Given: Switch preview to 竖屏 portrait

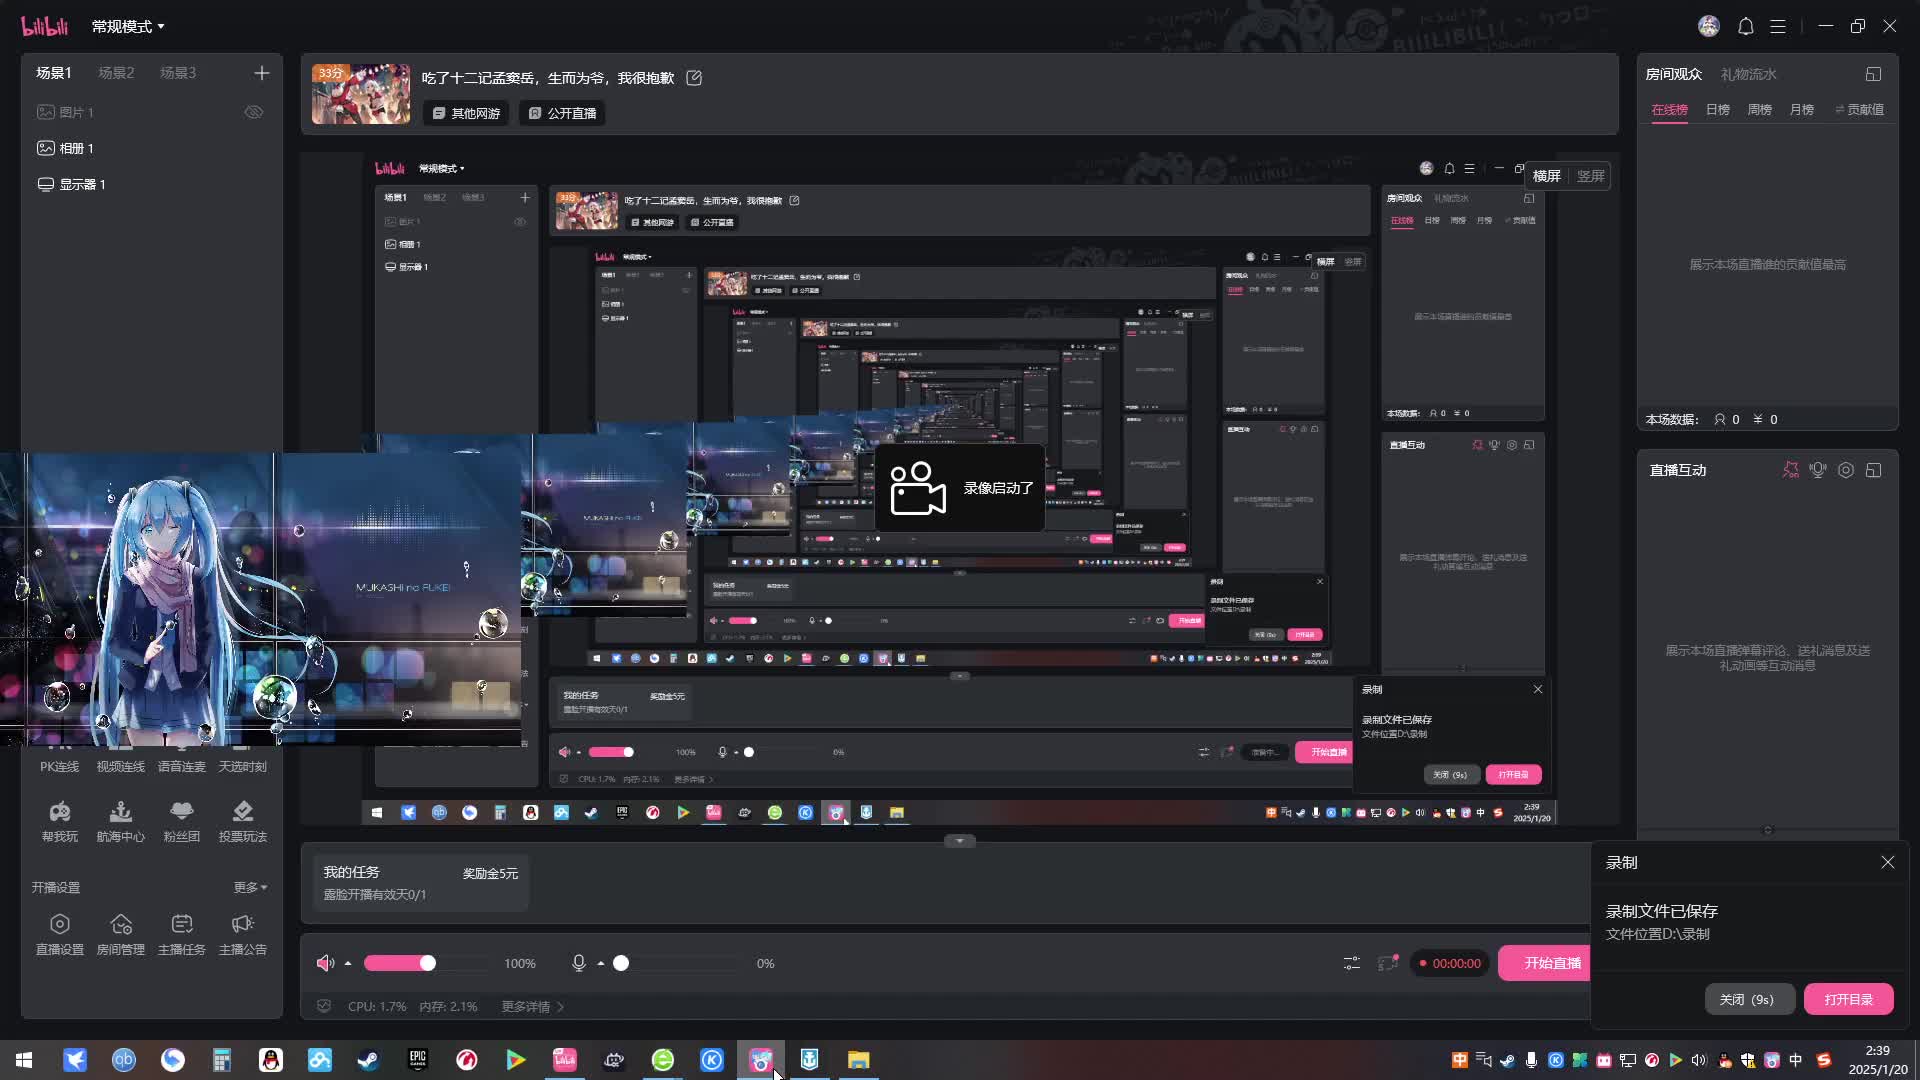Looking at the screenshot, I should coord(1590,176).
